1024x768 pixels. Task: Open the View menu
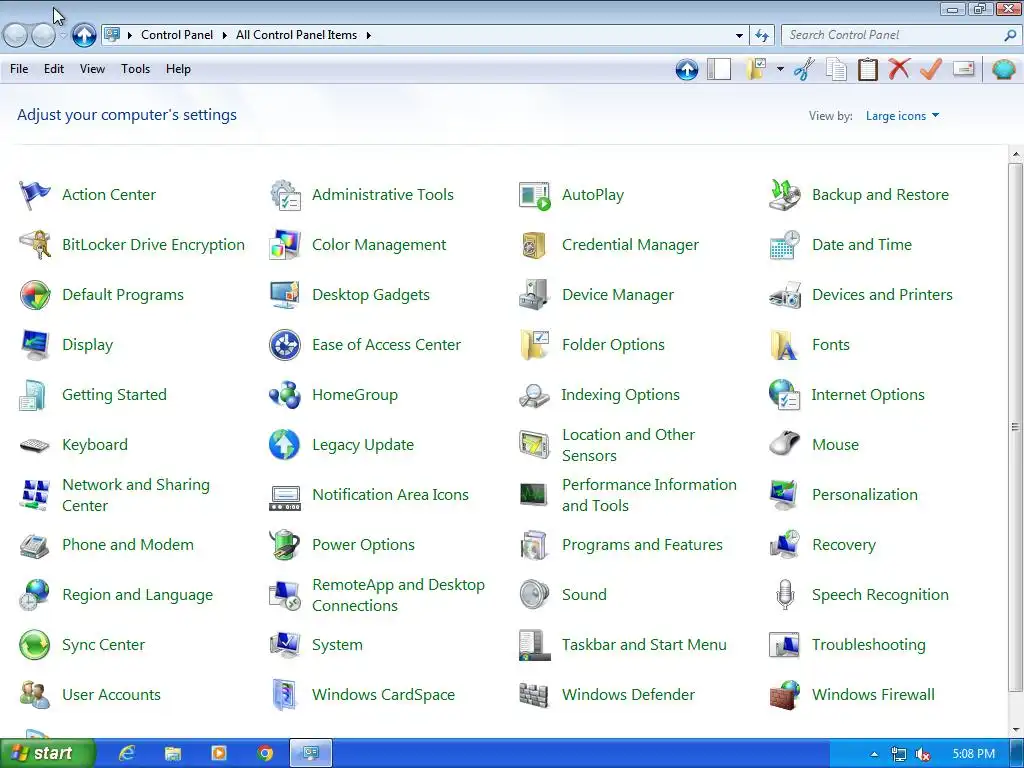pos(92,69)
